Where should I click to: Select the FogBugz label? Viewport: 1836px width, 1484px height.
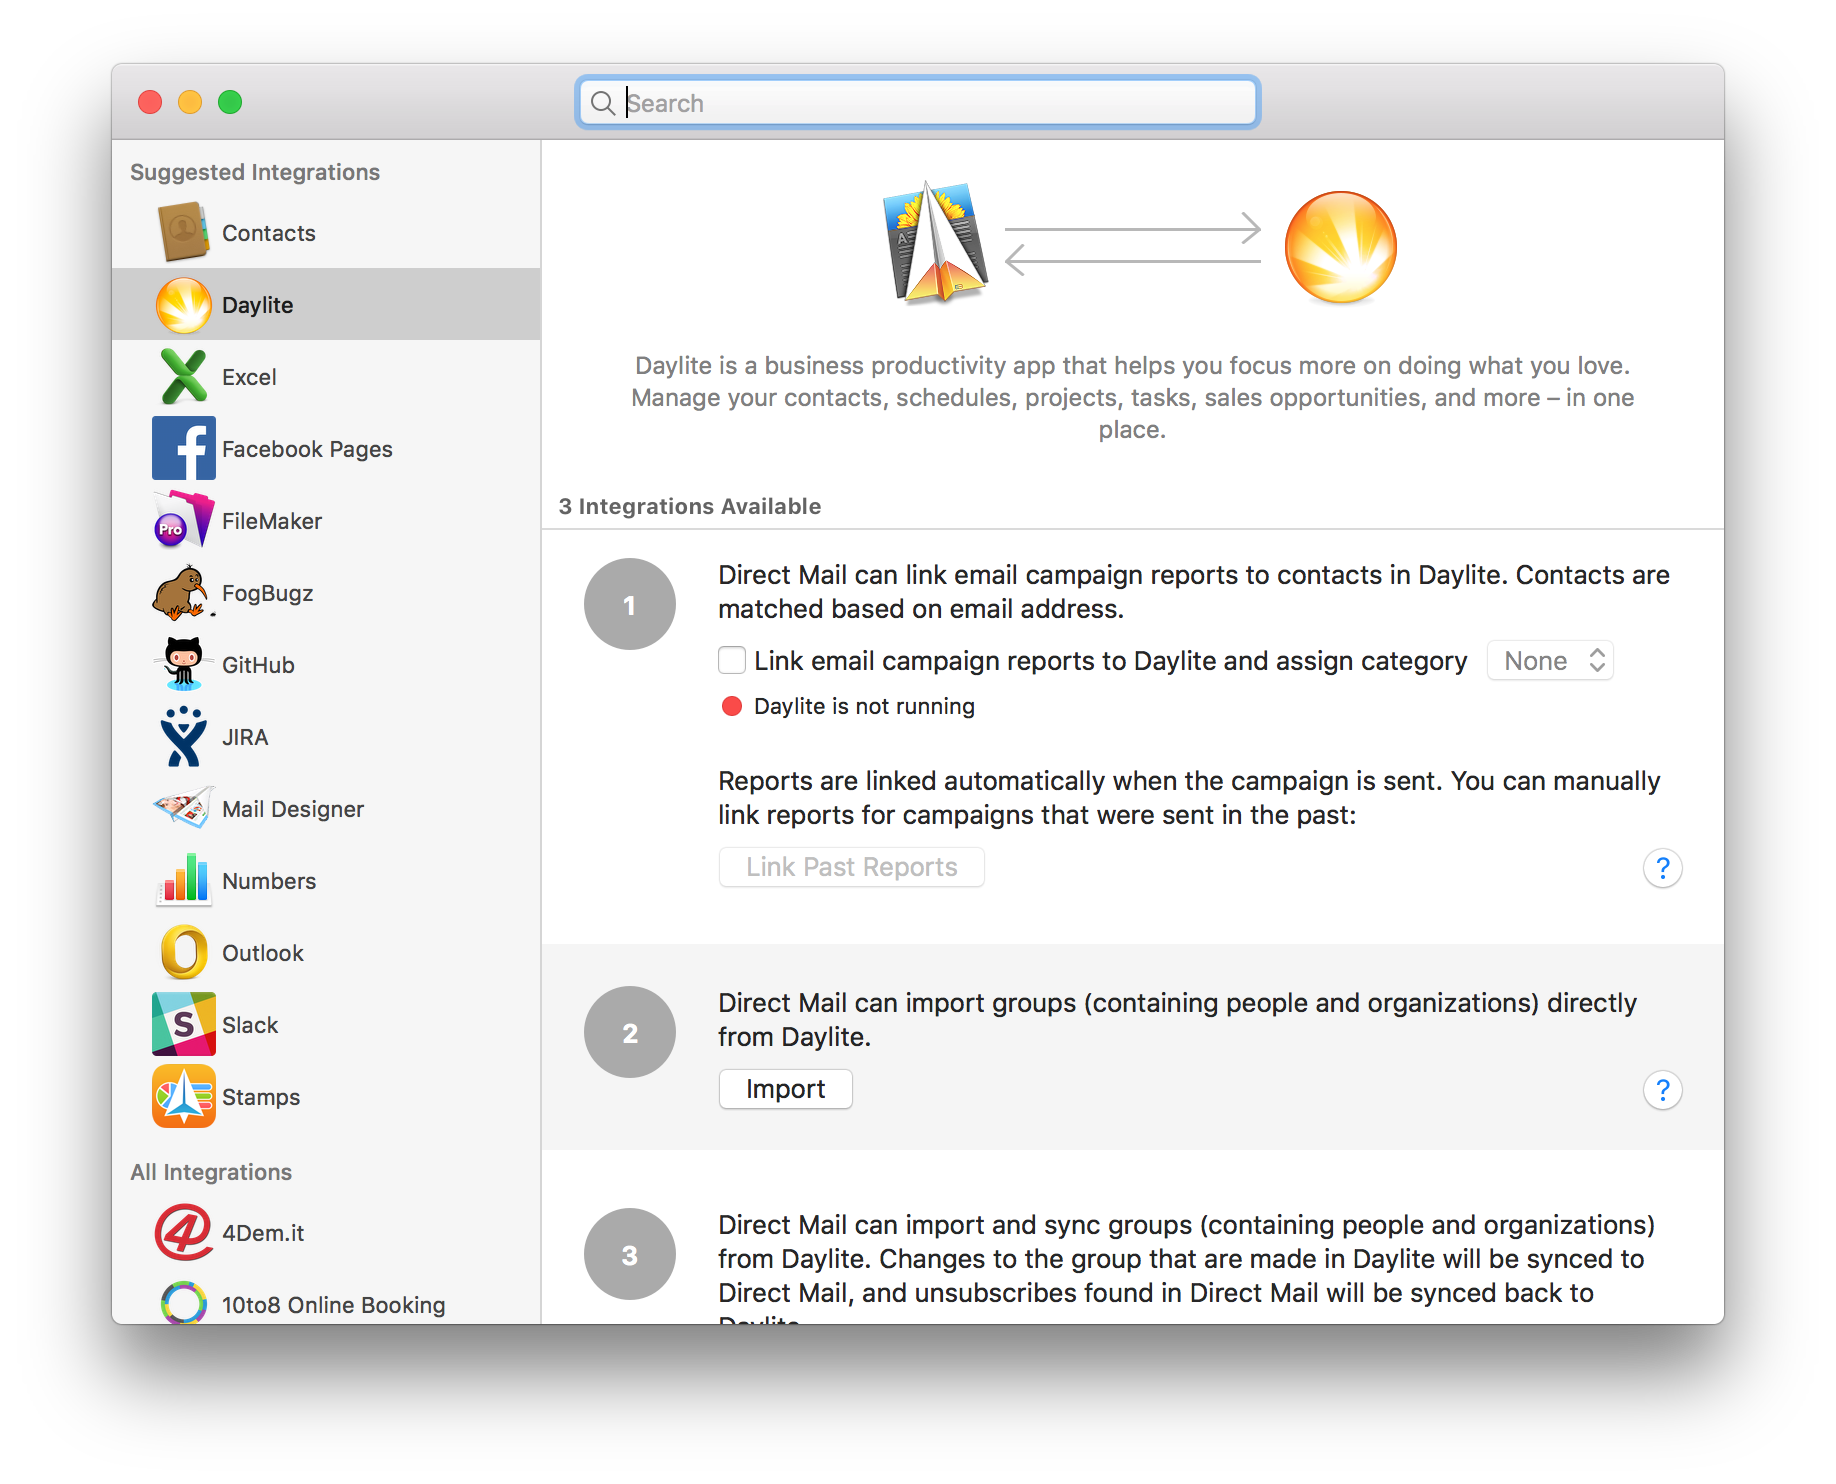click(267, 593)
